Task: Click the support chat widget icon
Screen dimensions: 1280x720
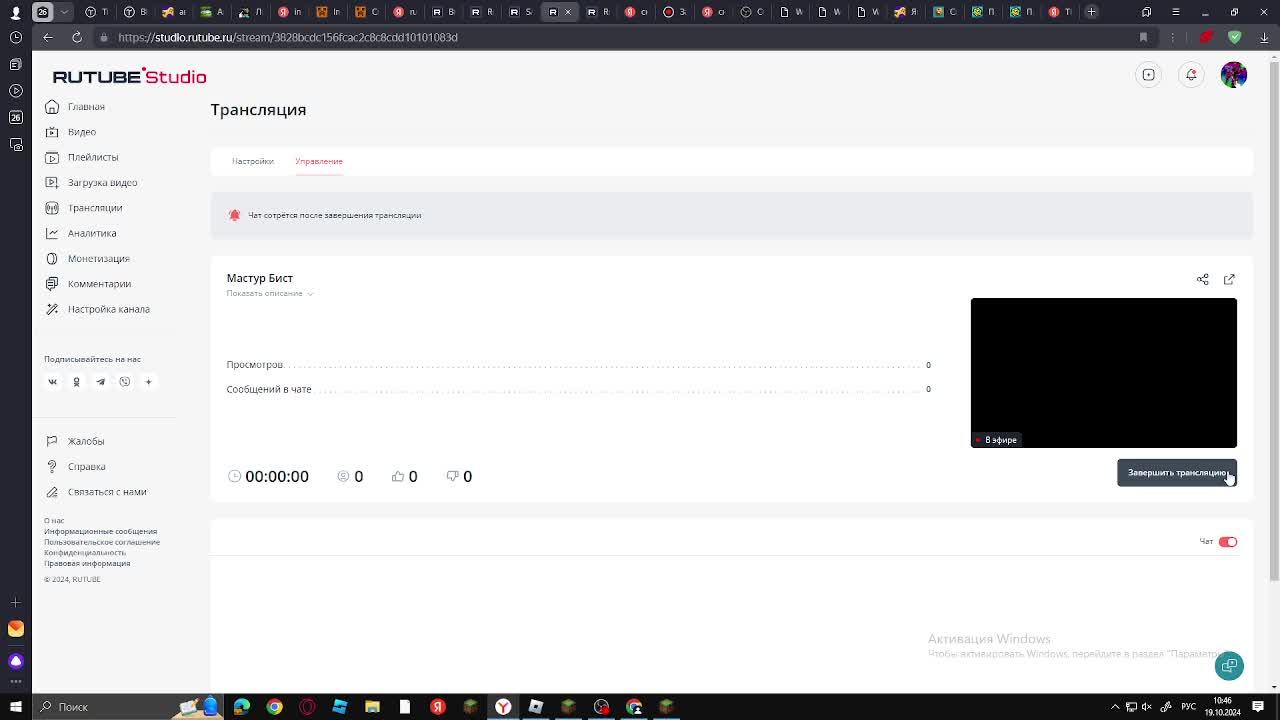Action: pyautogui.click(x=1229, y=666)
